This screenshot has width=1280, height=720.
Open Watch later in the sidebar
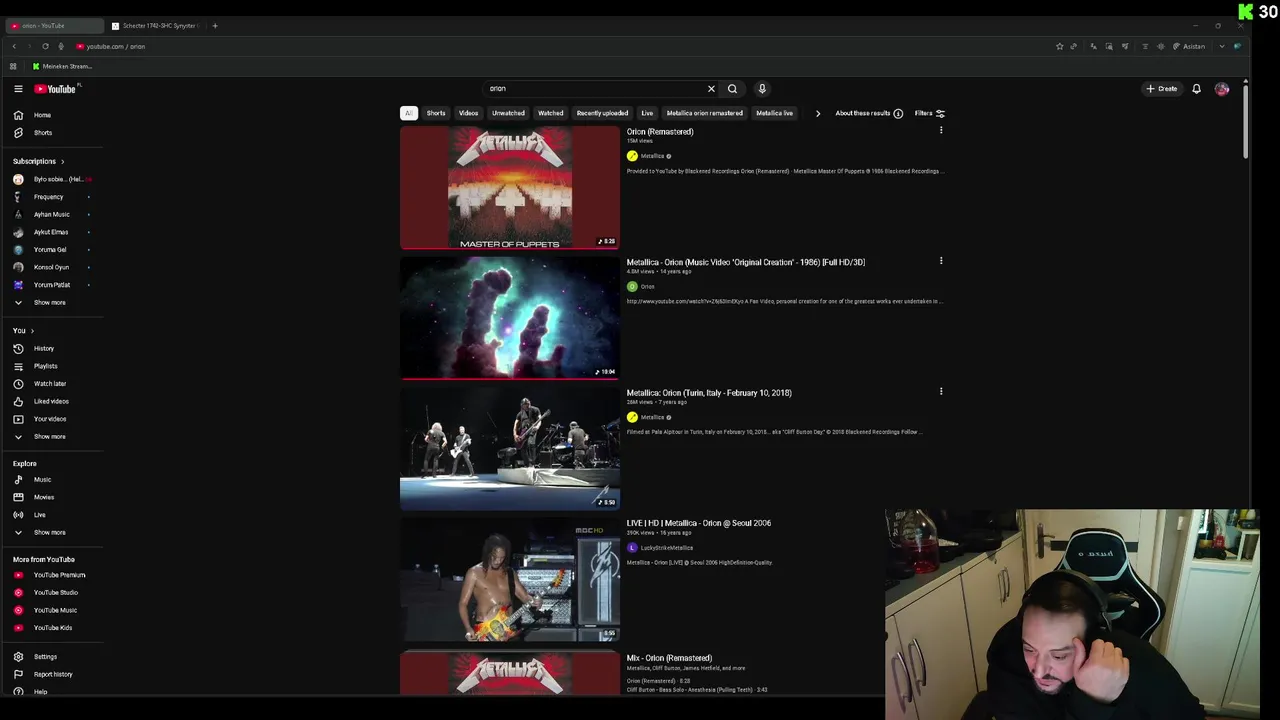[52, 384]
